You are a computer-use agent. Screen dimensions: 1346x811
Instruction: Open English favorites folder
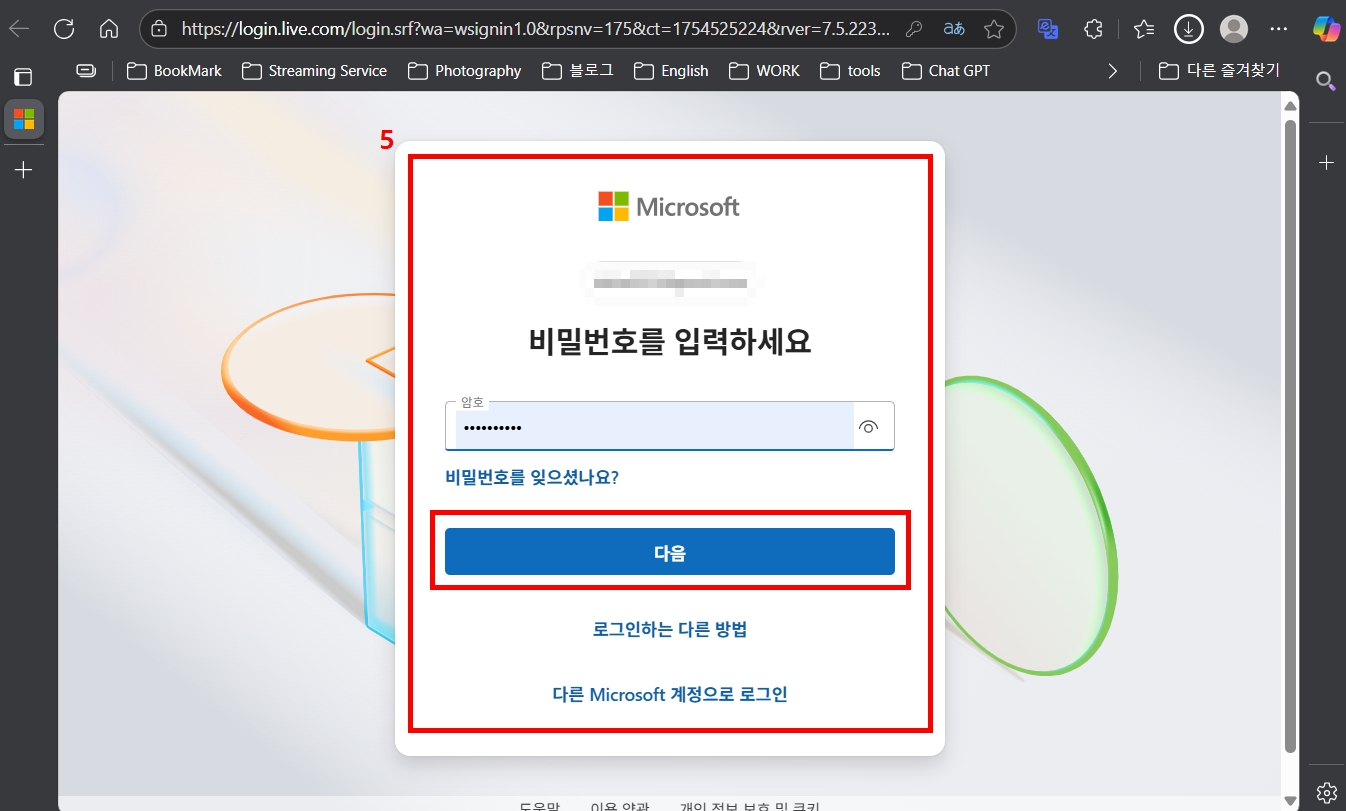click(x=670, y=70)
